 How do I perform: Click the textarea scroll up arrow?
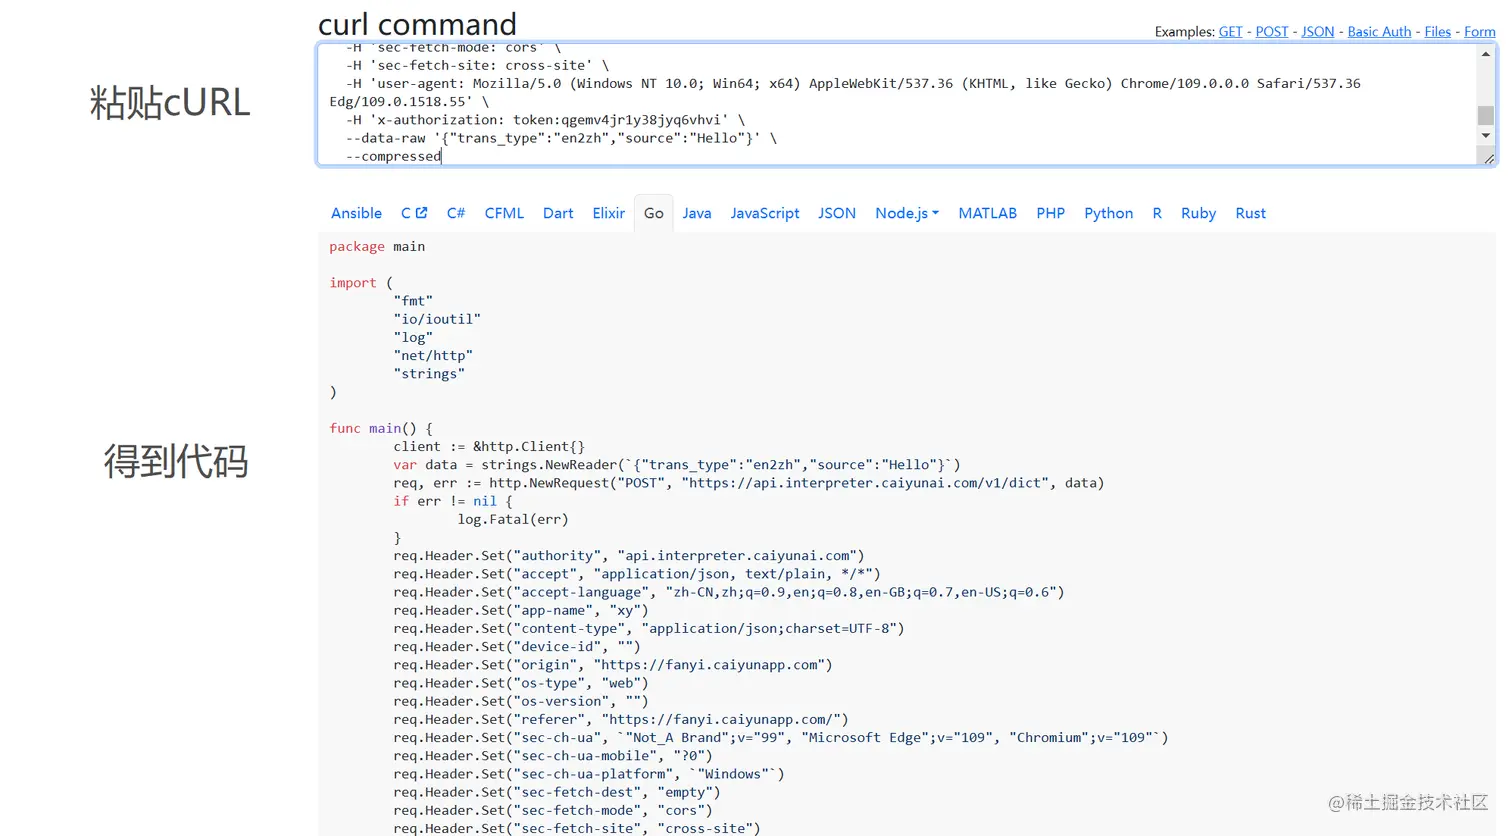coord(1486,55)
